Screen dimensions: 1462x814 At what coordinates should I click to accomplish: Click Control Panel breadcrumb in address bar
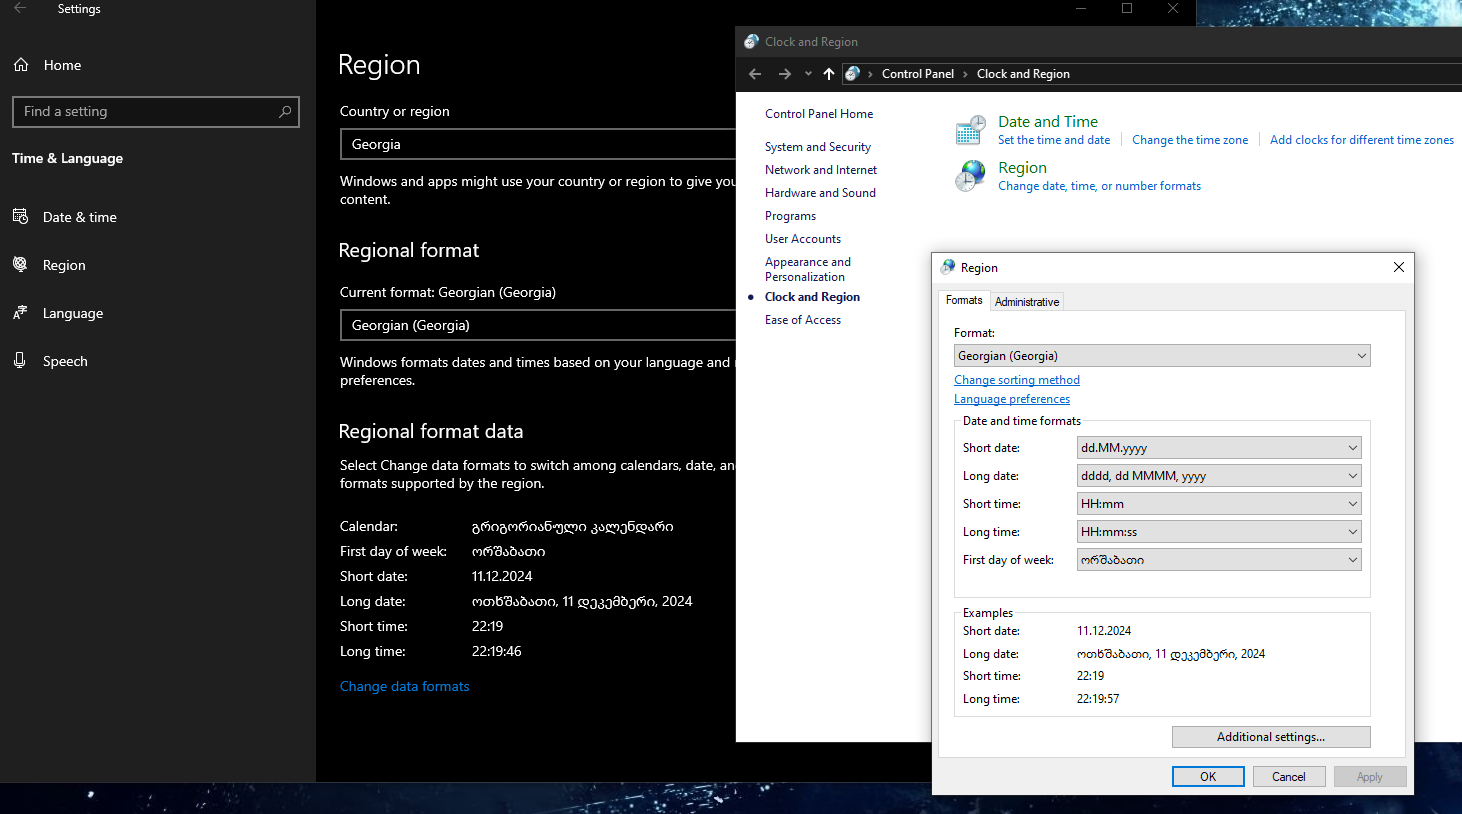coord(918,74)
